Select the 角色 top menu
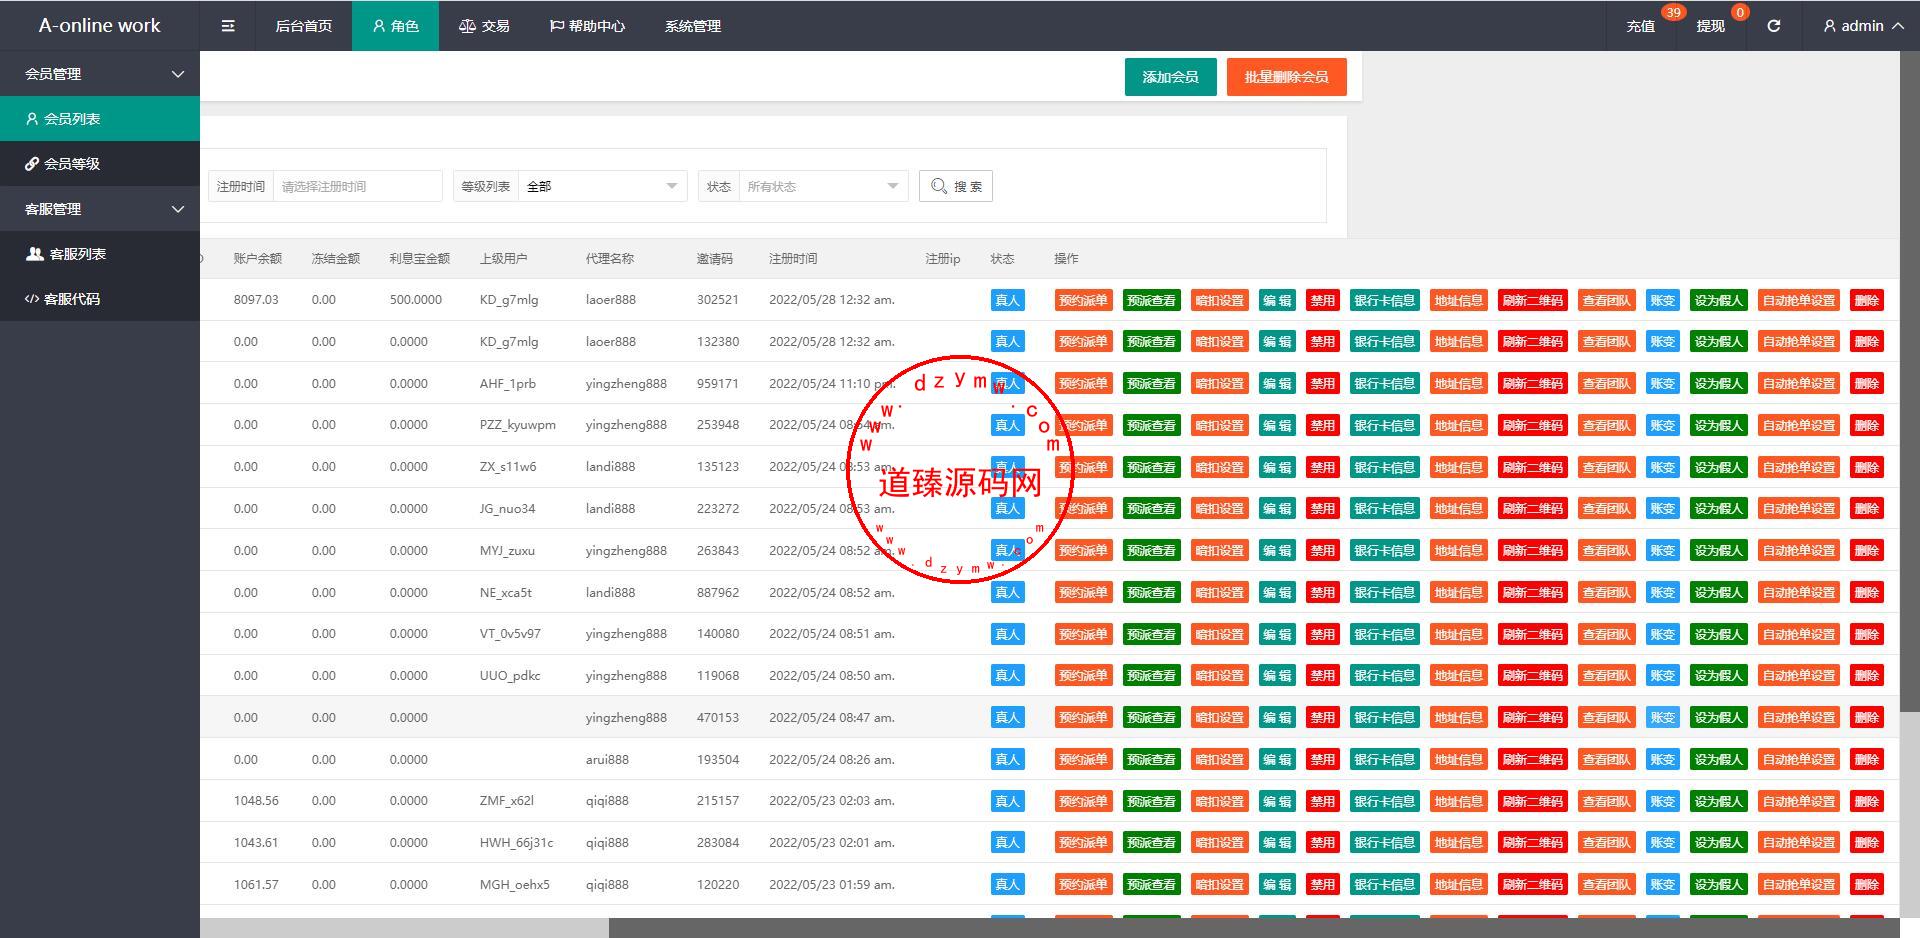1920x938 pixels. pyautogui.click(x=395, y=26)
